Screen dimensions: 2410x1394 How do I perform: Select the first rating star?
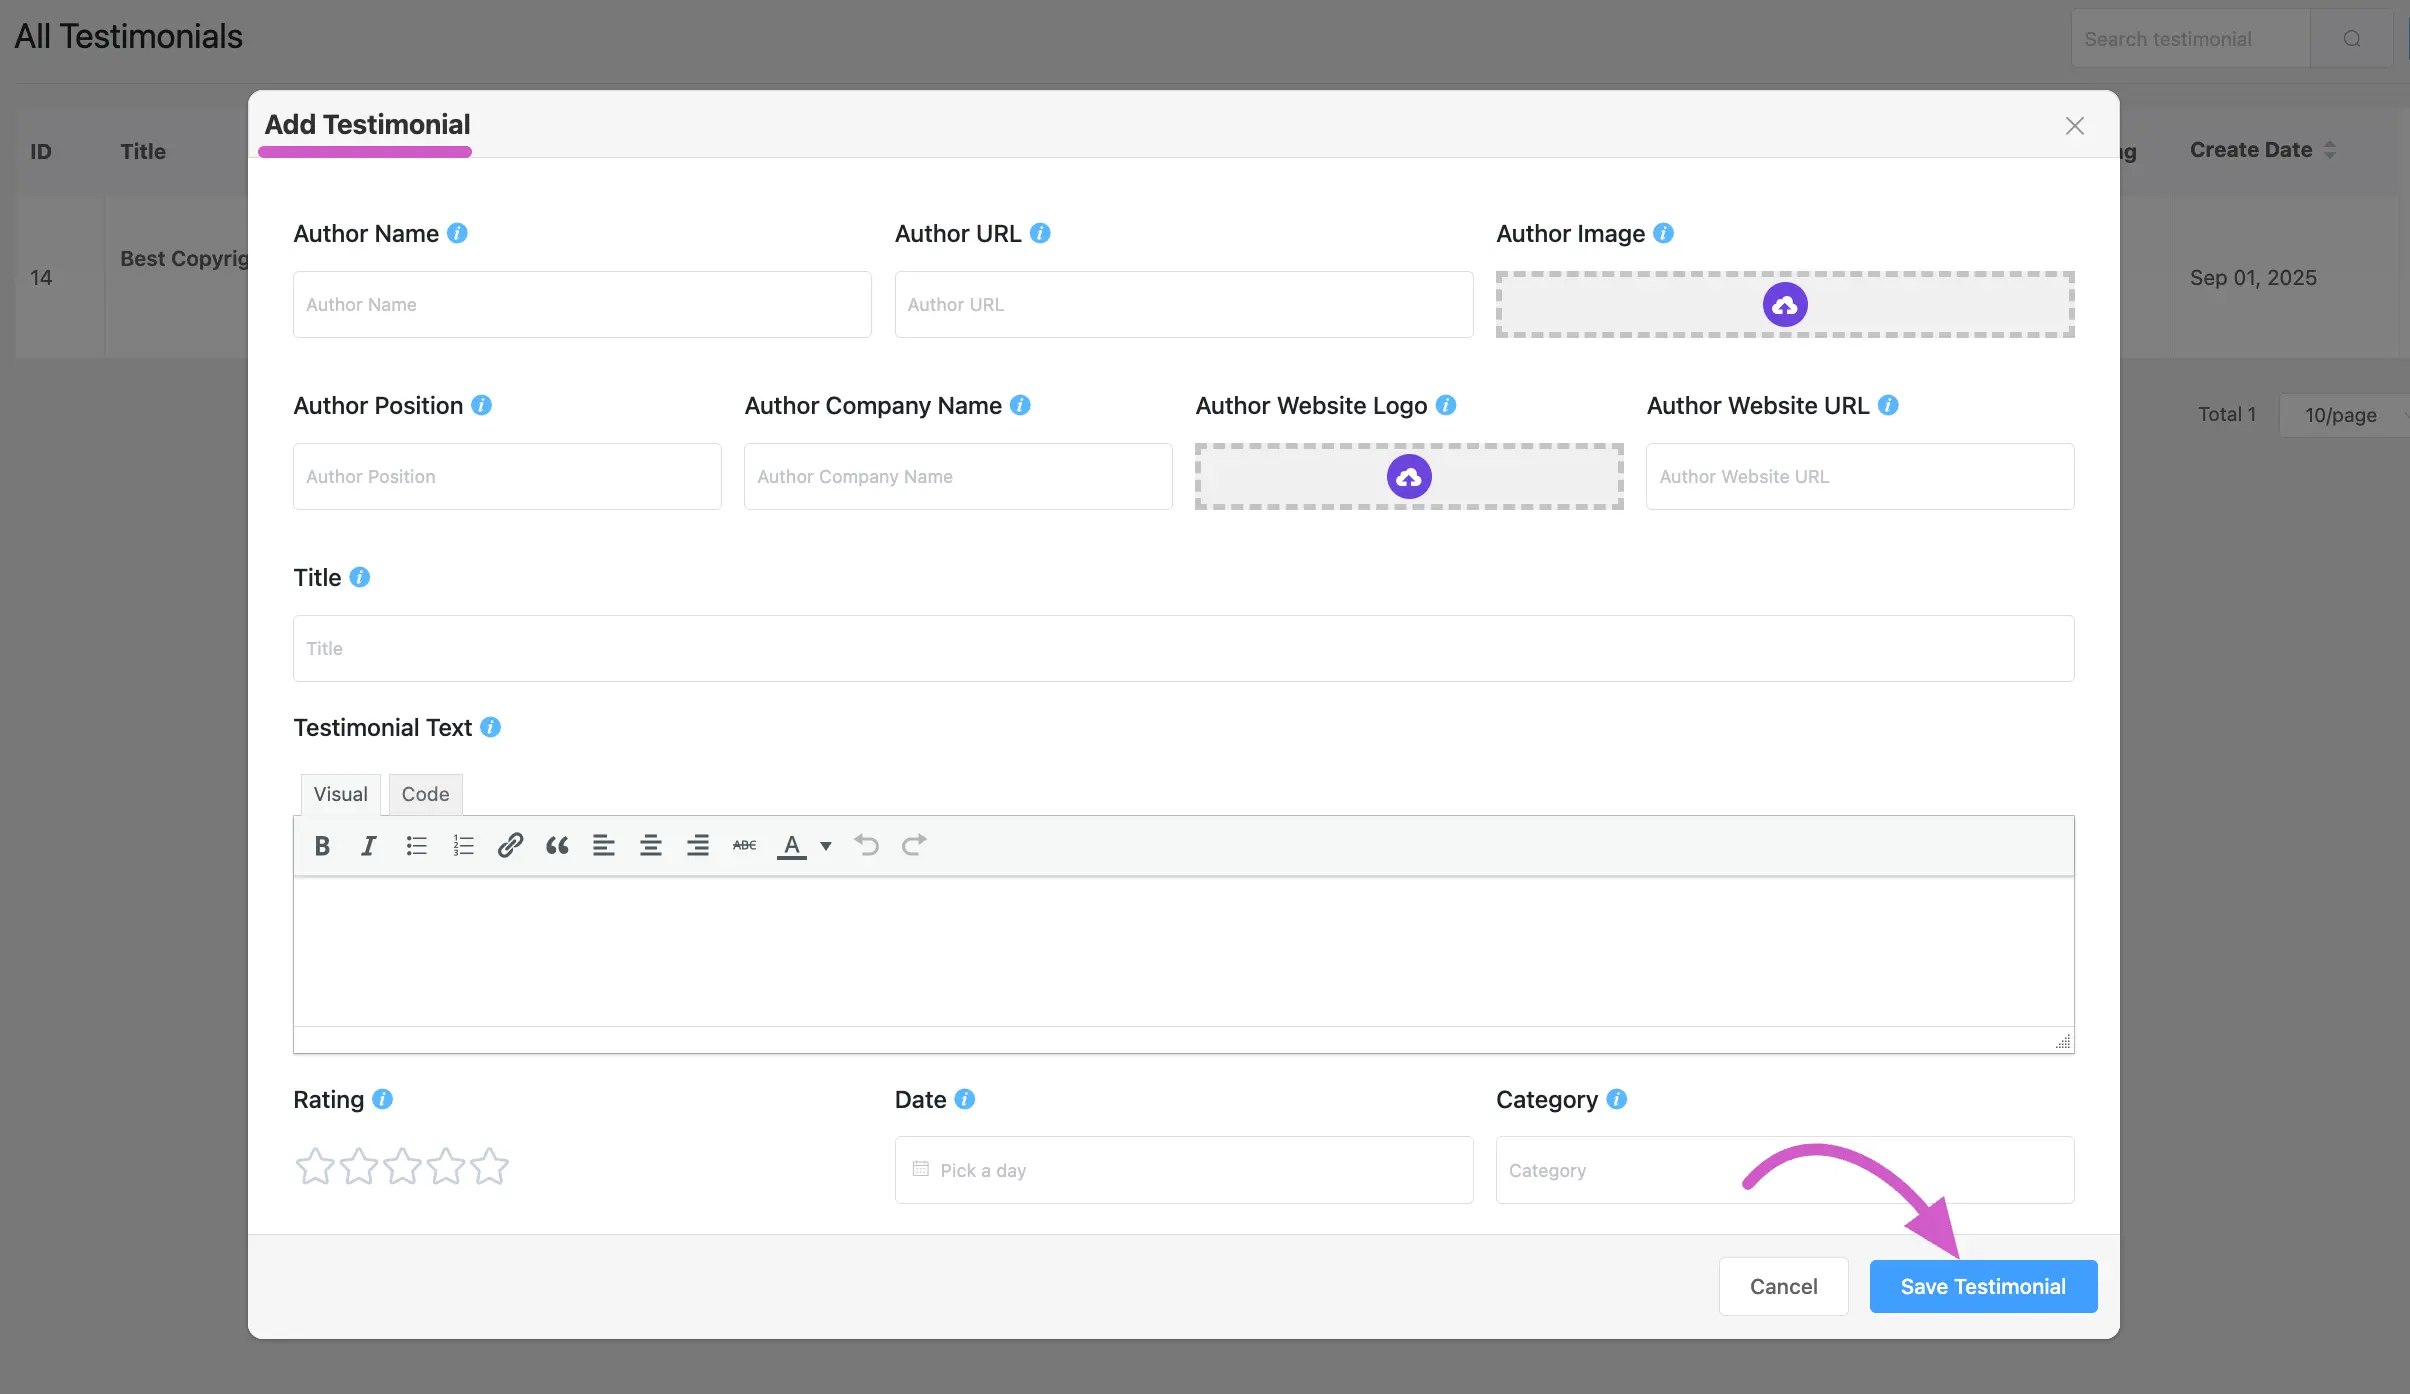(x=315, y=1166)
